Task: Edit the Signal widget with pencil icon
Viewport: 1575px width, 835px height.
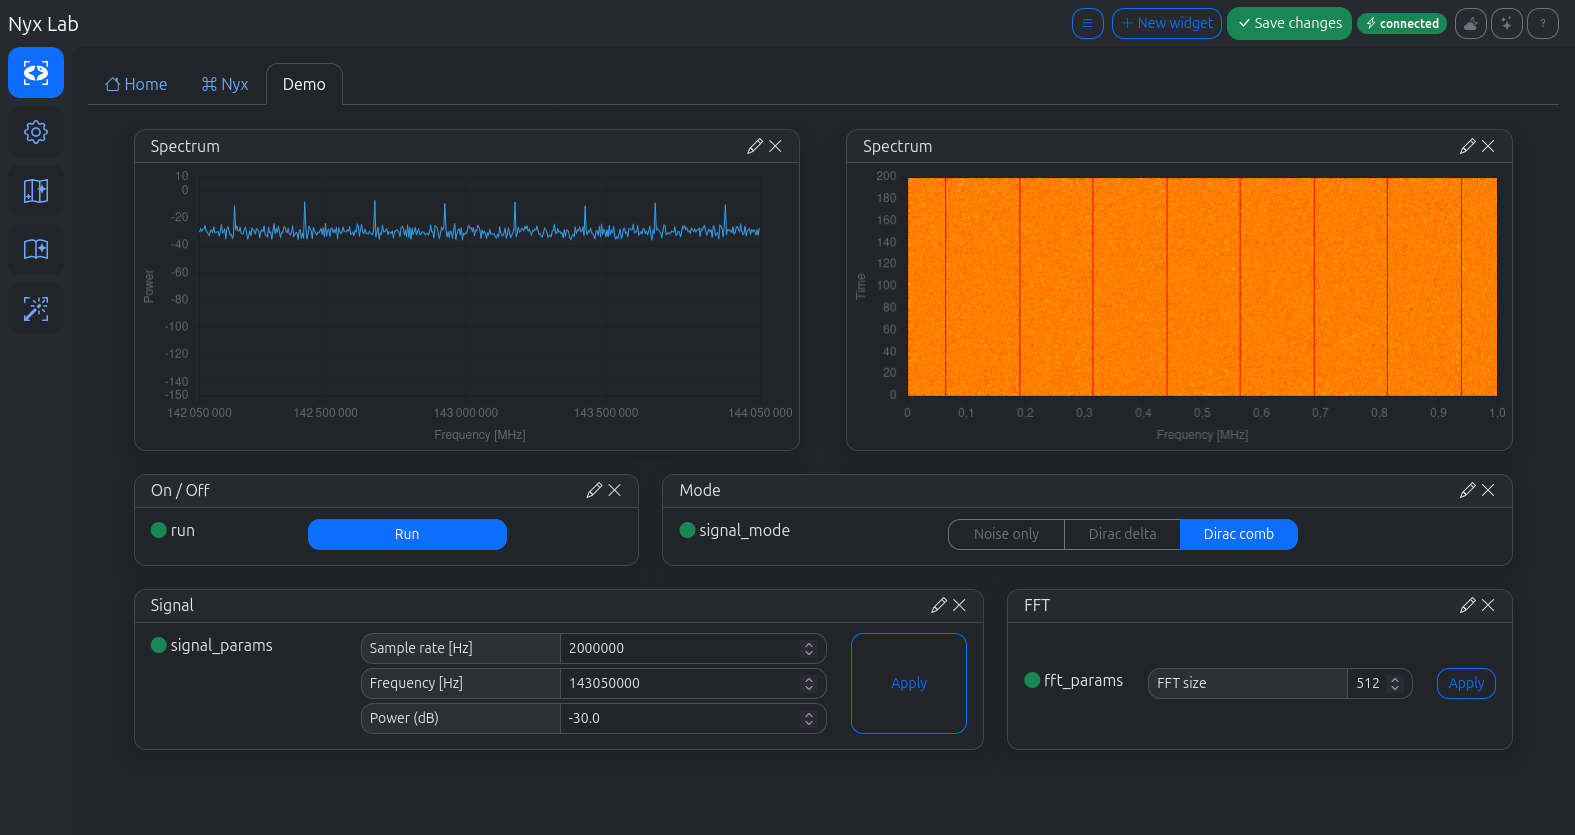Action: [x=938, y=605]
